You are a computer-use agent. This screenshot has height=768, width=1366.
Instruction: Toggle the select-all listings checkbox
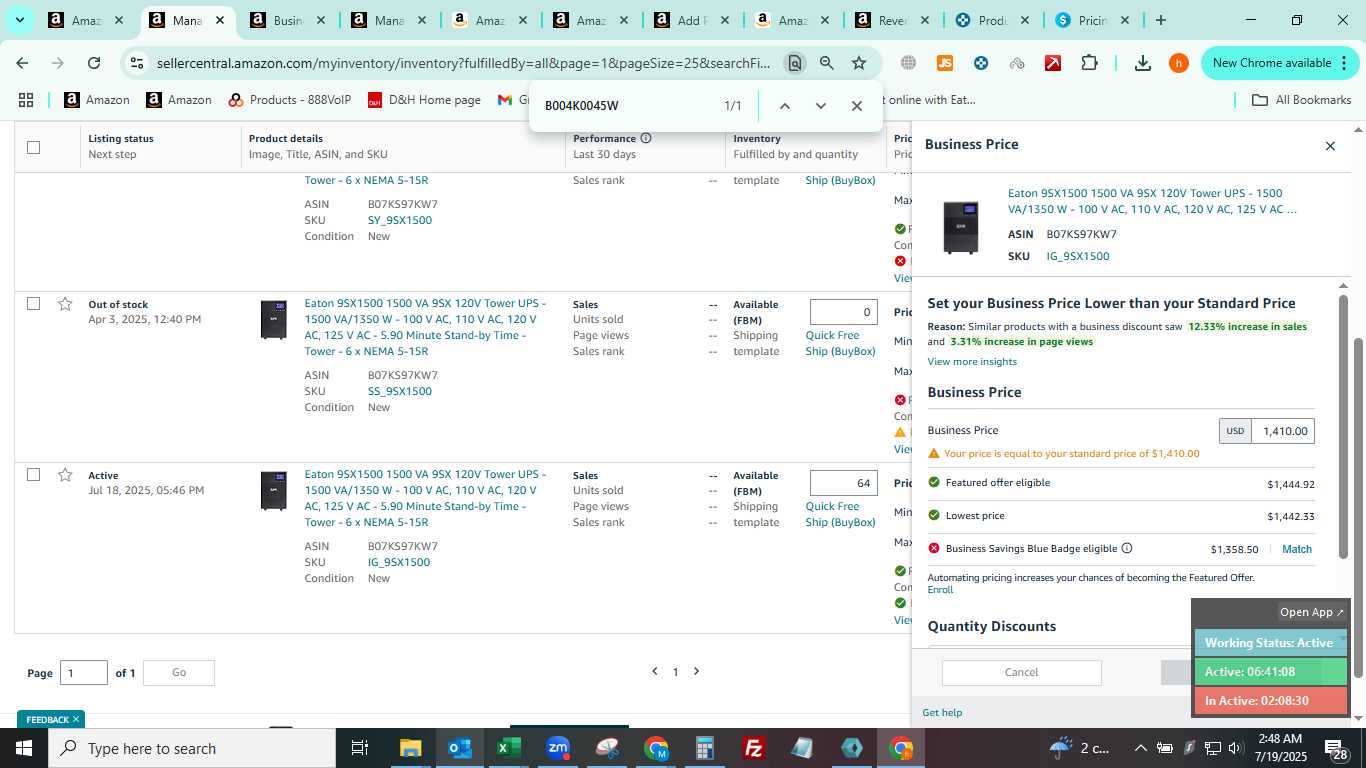[x=33, y=147]
